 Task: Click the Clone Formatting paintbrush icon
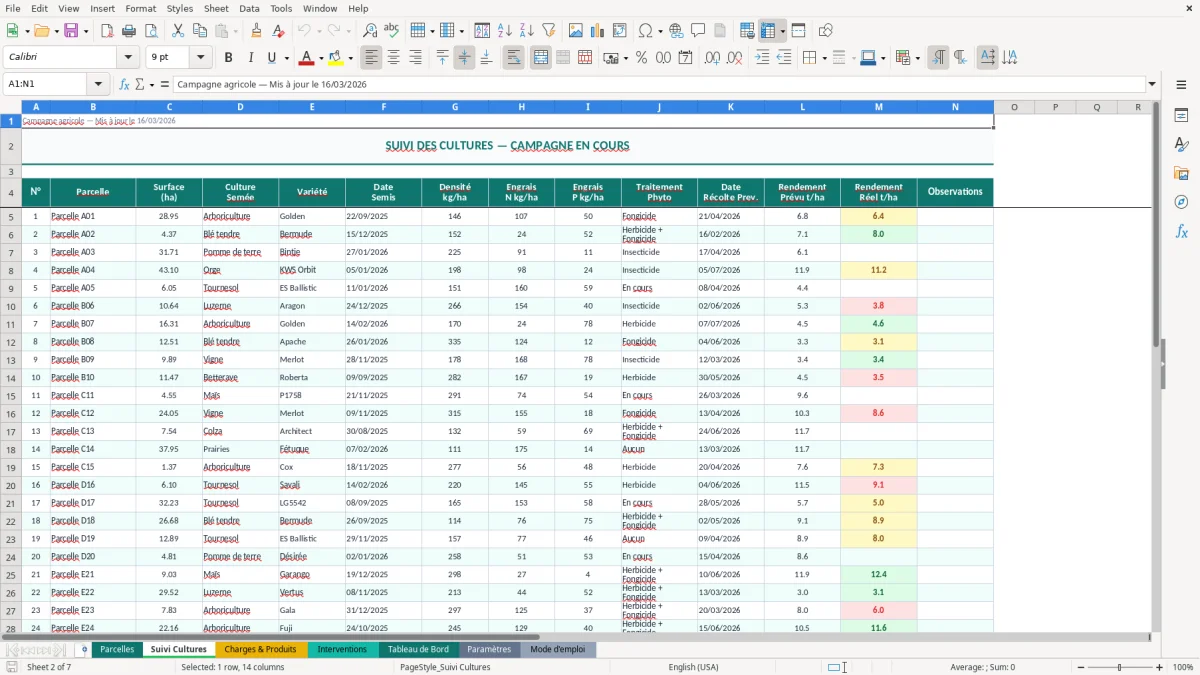pyautogui.click(x=256, y=31)
